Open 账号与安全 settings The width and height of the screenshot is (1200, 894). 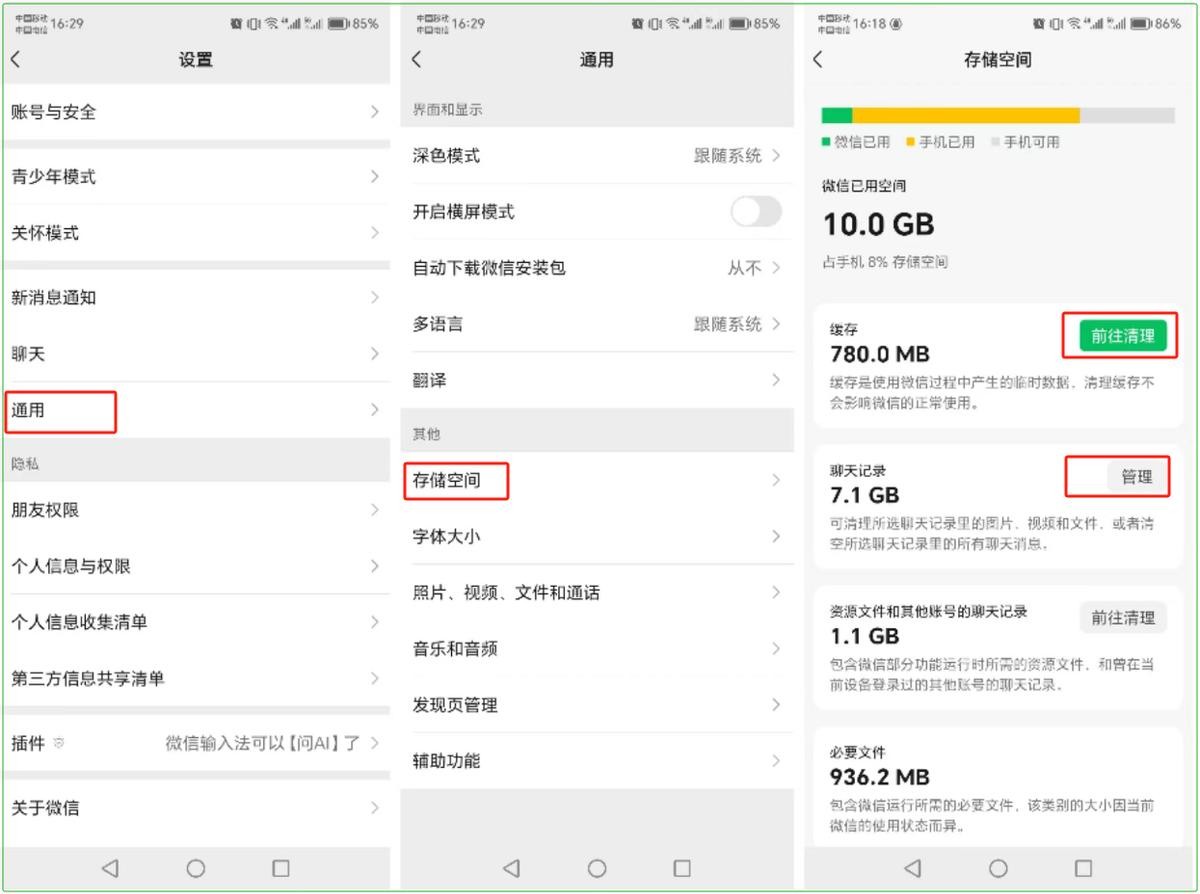click(195, 112)
